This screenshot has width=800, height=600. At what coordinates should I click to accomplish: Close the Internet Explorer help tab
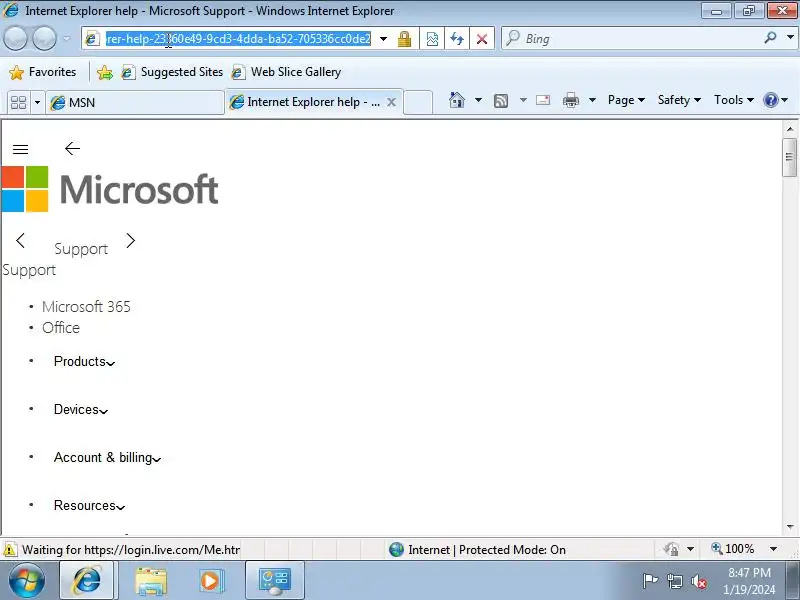391,103
